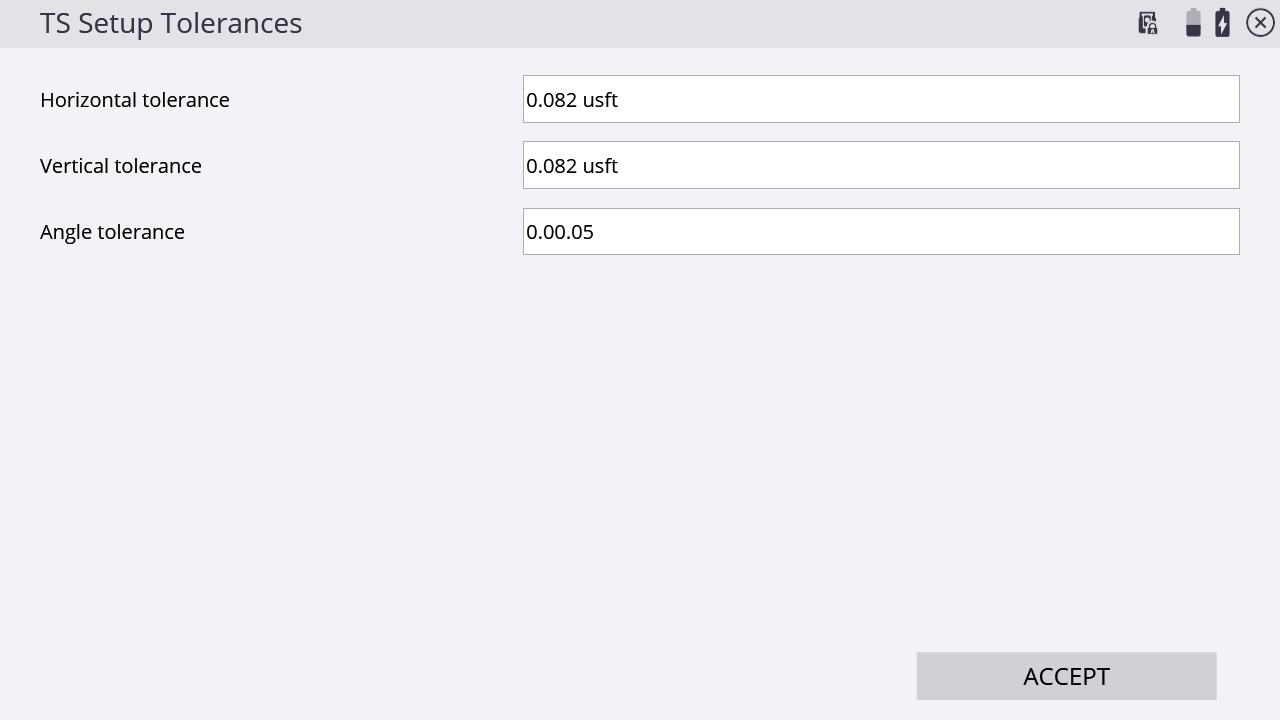This screenshot has height=720, width=1280.
Task: Click the Vertical tolerance label
Action: coord(121,166)
